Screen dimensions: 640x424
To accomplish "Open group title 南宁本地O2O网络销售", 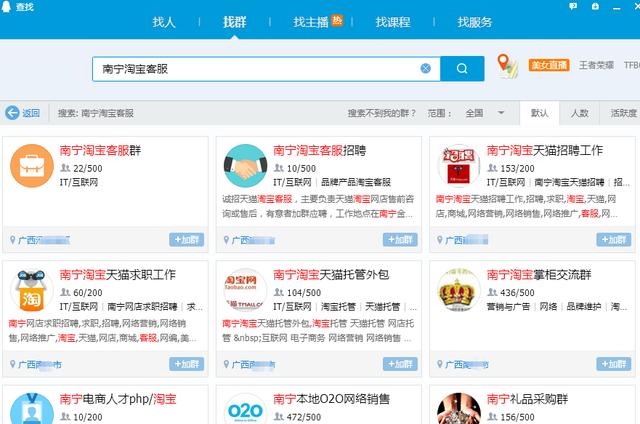I will [x=331, y=399].
